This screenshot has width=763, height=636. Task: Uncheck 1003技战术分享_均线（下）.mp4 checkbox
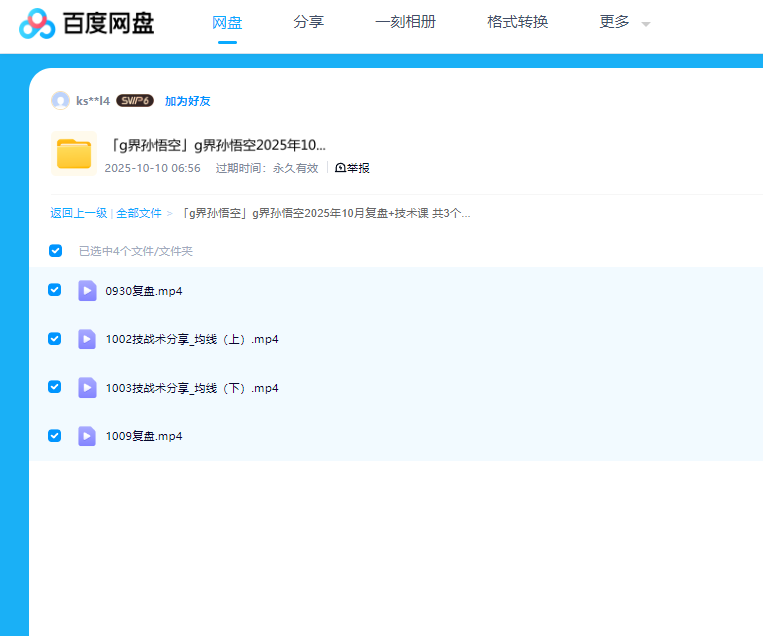pyautogui.click(x=55, y=387)
